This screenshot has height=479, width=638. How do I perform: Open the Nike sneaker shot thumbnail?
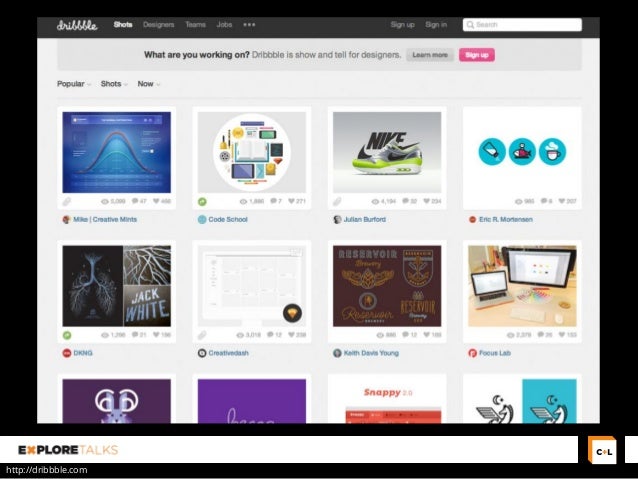[387, 153]
